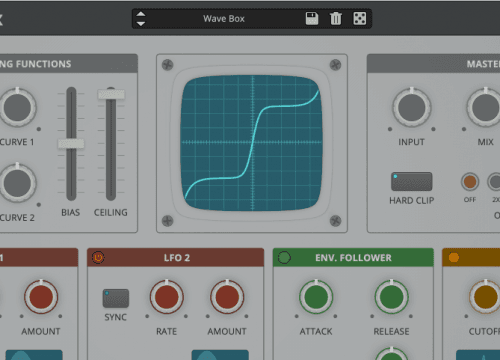The height and width of the screenshot is (360, 500).
Task: Toggle the orange filter section power button
Action: click(x=454, y=257)
